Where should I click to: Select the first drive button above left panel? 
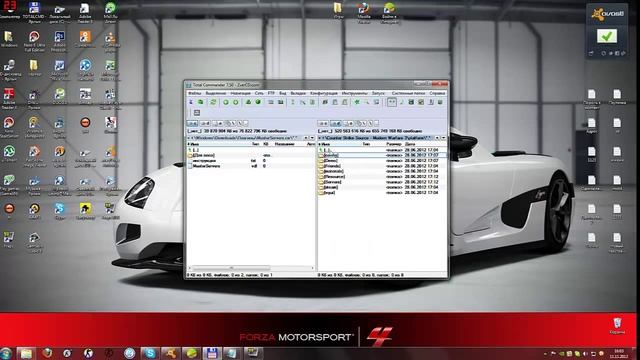[x=192, y=123]
